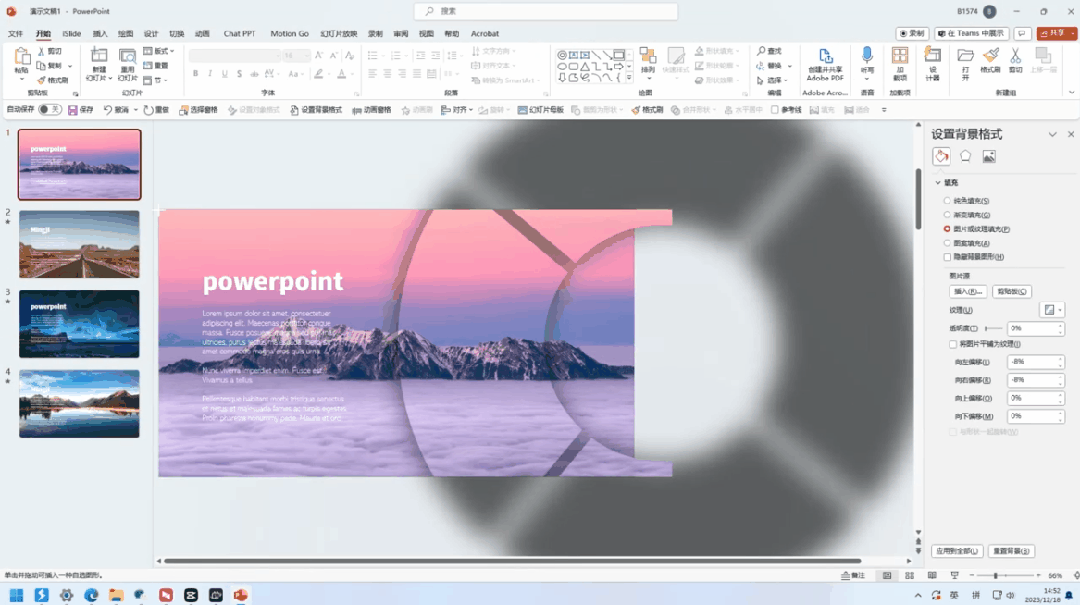
Task: Click Reset Background (重置背景) button
Action: click(1012, 551)
